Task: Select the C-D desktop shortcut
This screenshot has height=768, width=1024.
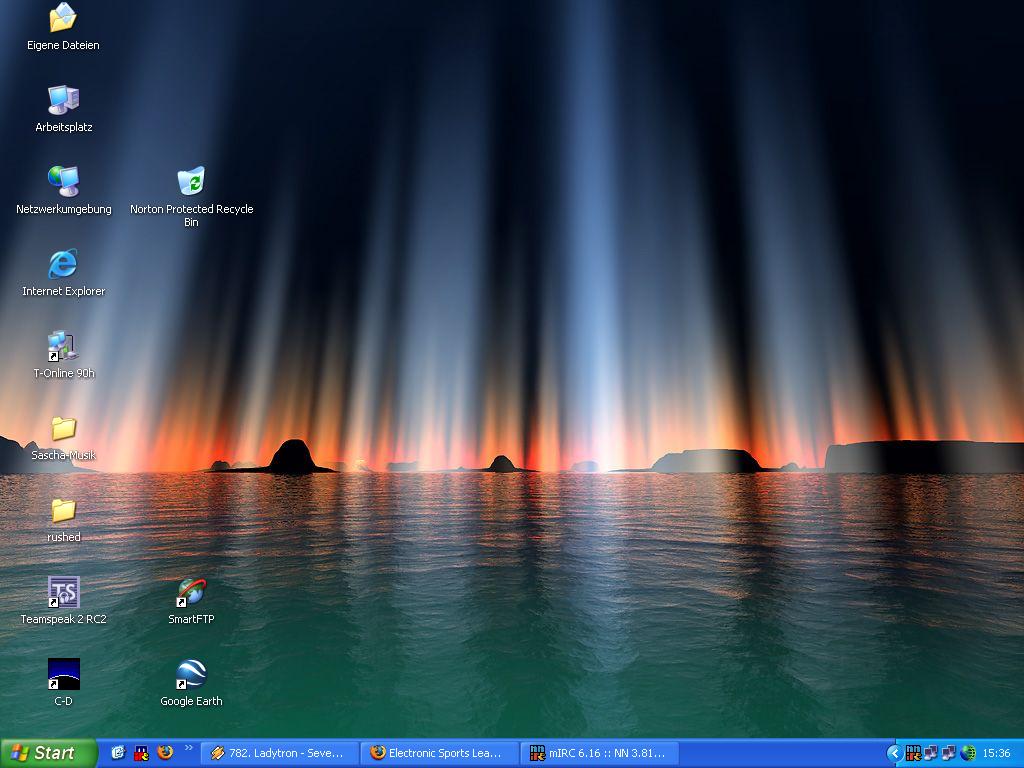Action: [63, 674]
